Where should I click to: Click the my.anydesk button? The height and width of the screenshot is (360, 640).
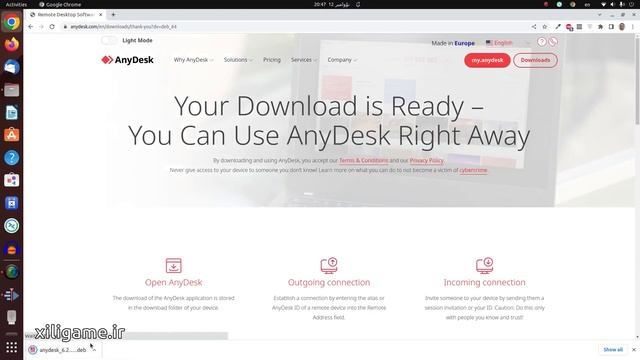pos(487,60)
